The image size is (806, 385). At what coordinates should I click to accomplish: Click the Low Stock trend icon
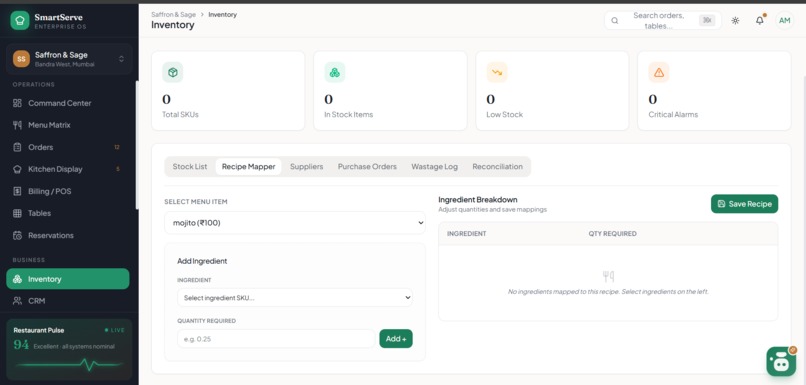click(497, 72)
